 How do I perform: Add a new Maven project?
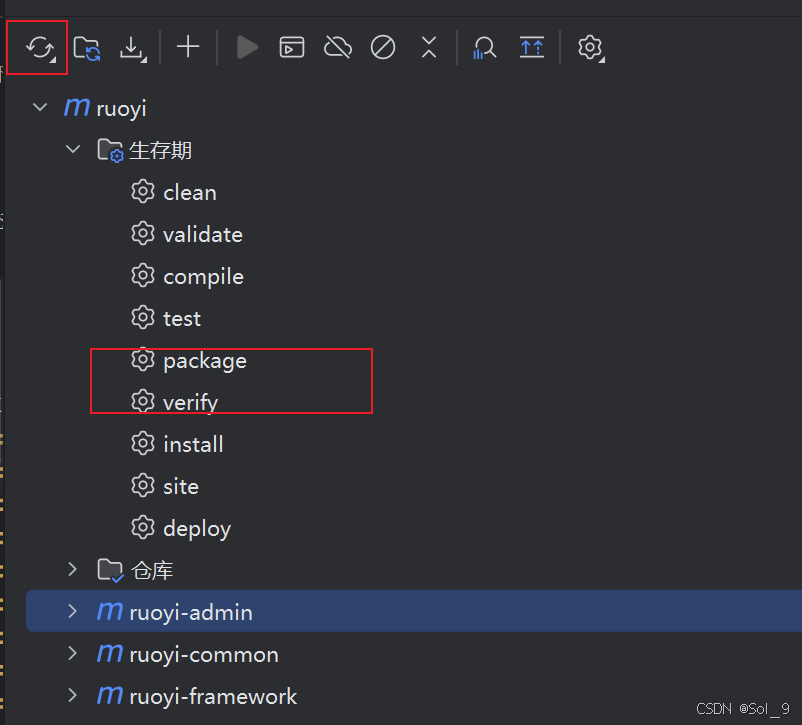[x=188, y=47]
